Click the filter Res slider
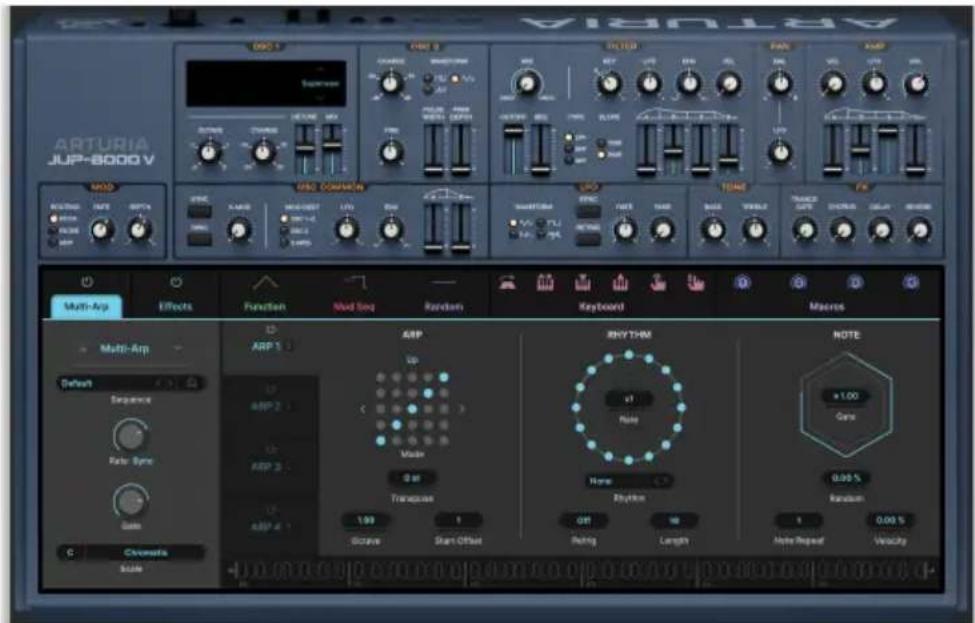Viewport: 975px width, 623px height. [540, 149]
